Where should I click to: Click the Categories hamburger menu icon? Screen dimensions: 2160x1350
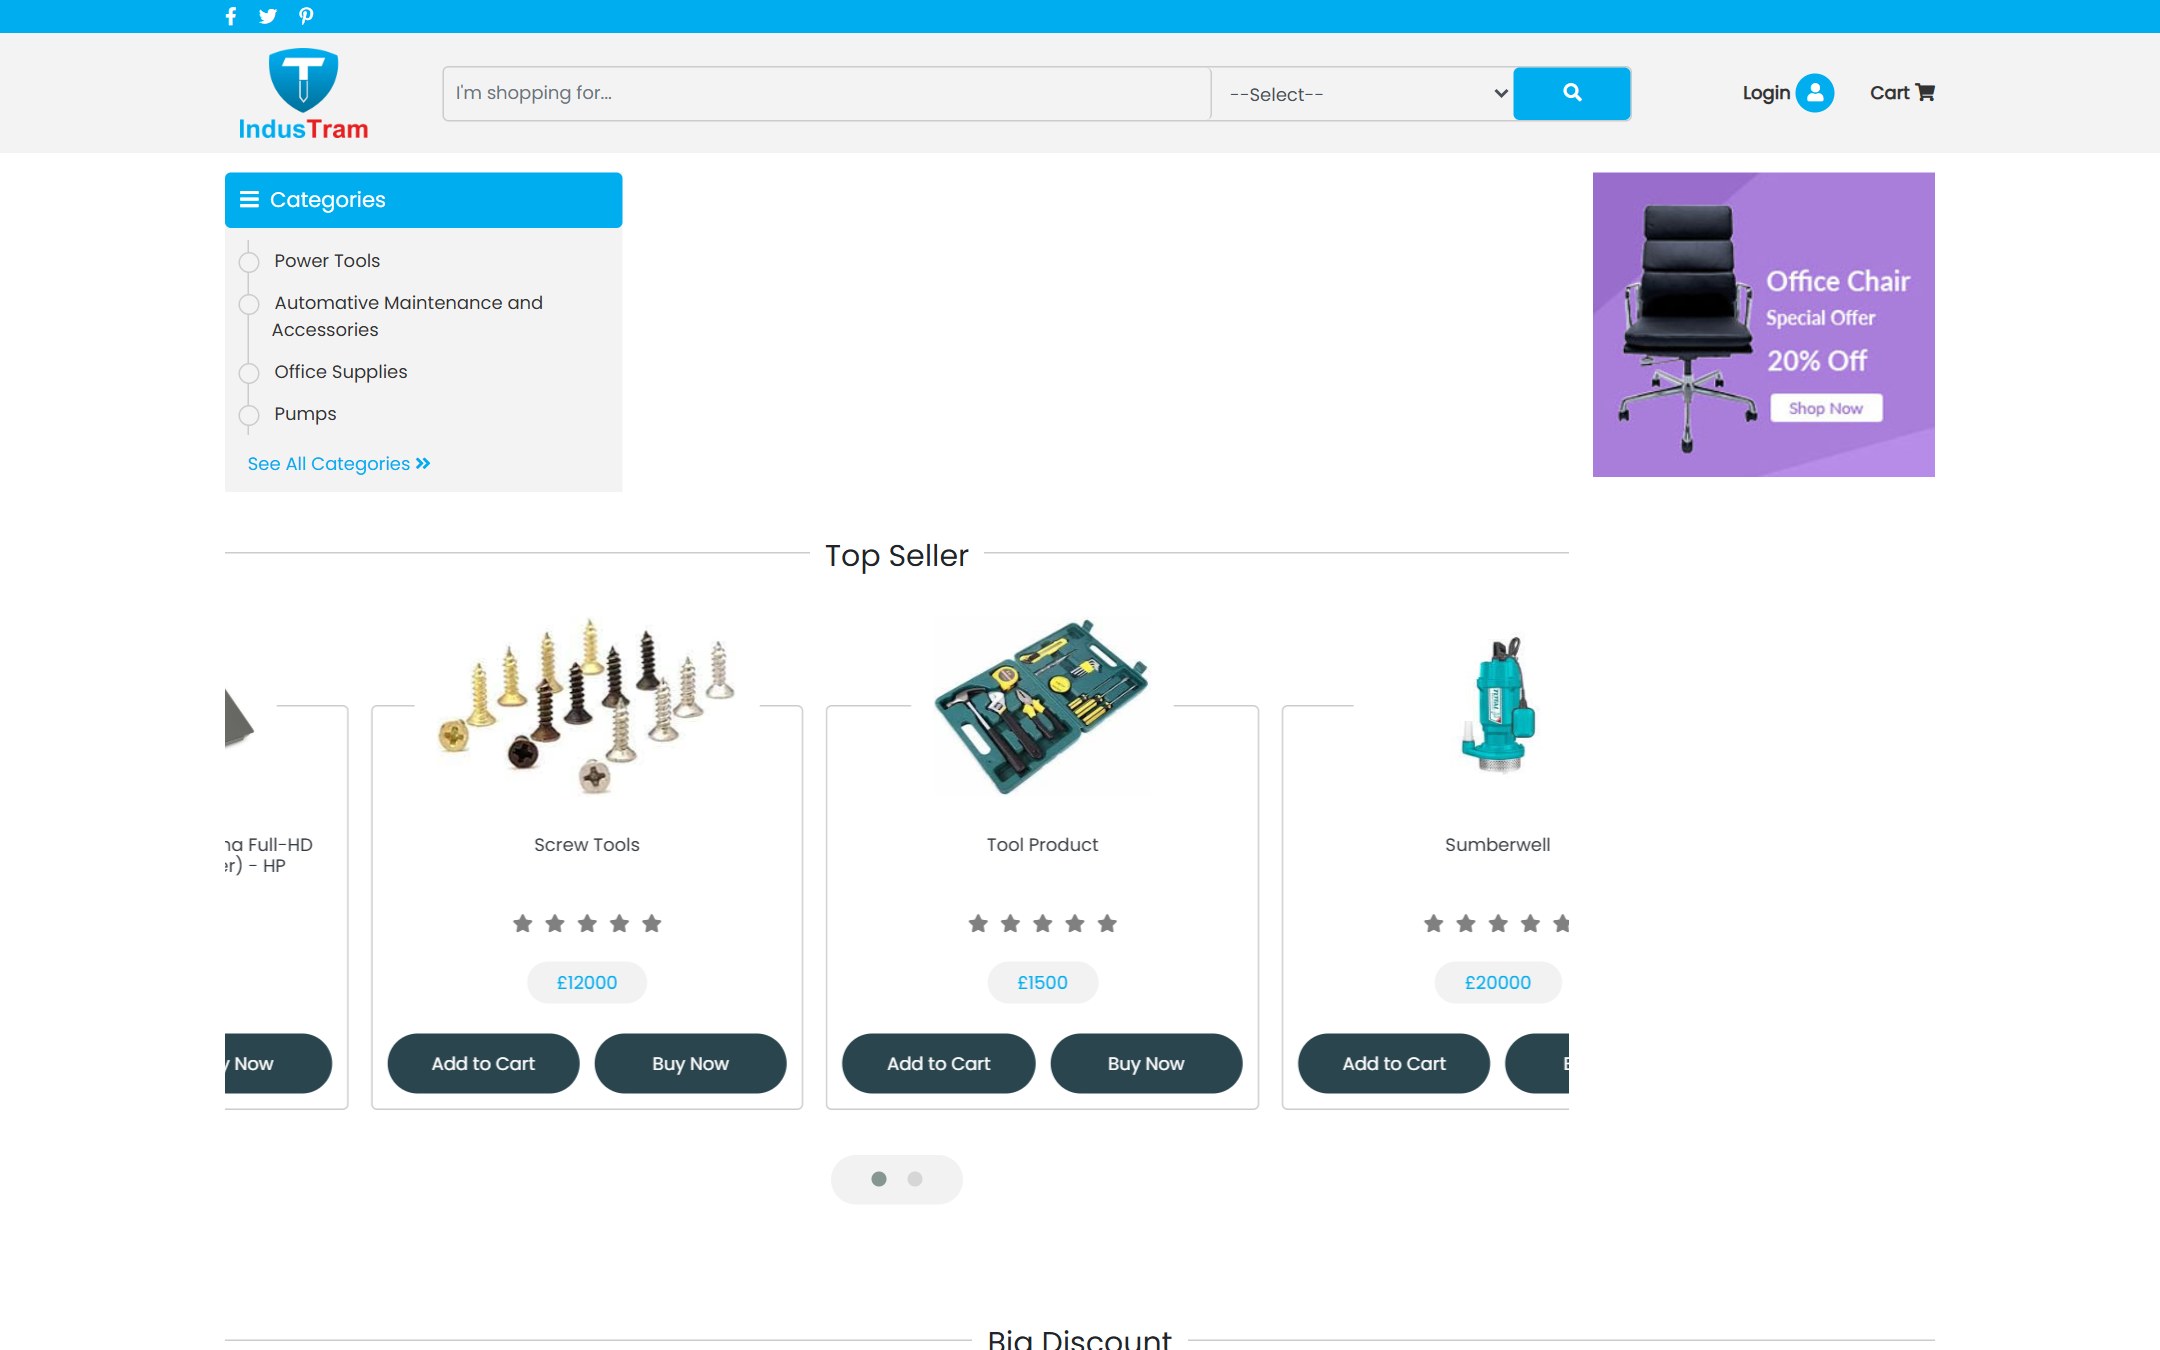(249, 199)
